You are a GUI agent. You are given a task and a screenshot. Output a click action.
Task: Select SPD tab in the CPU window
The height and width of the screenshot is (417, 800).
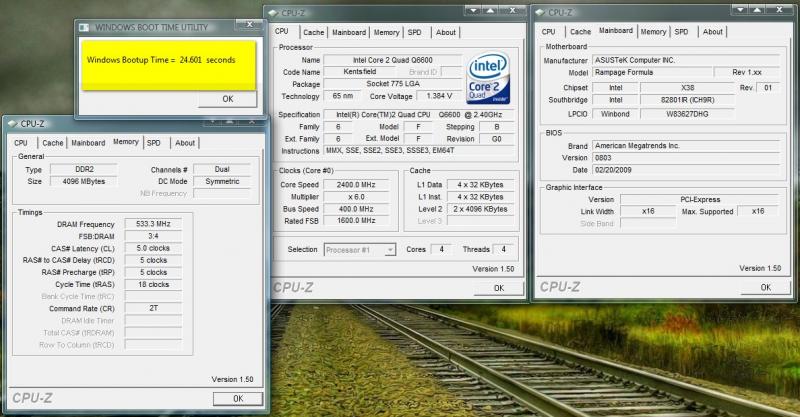pos(414,32)
